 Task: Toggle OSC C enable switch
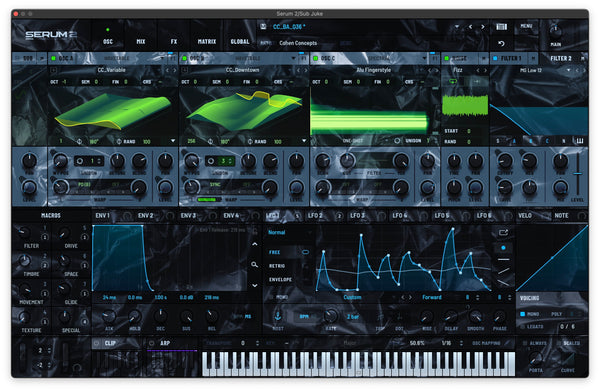coord(315,58)
